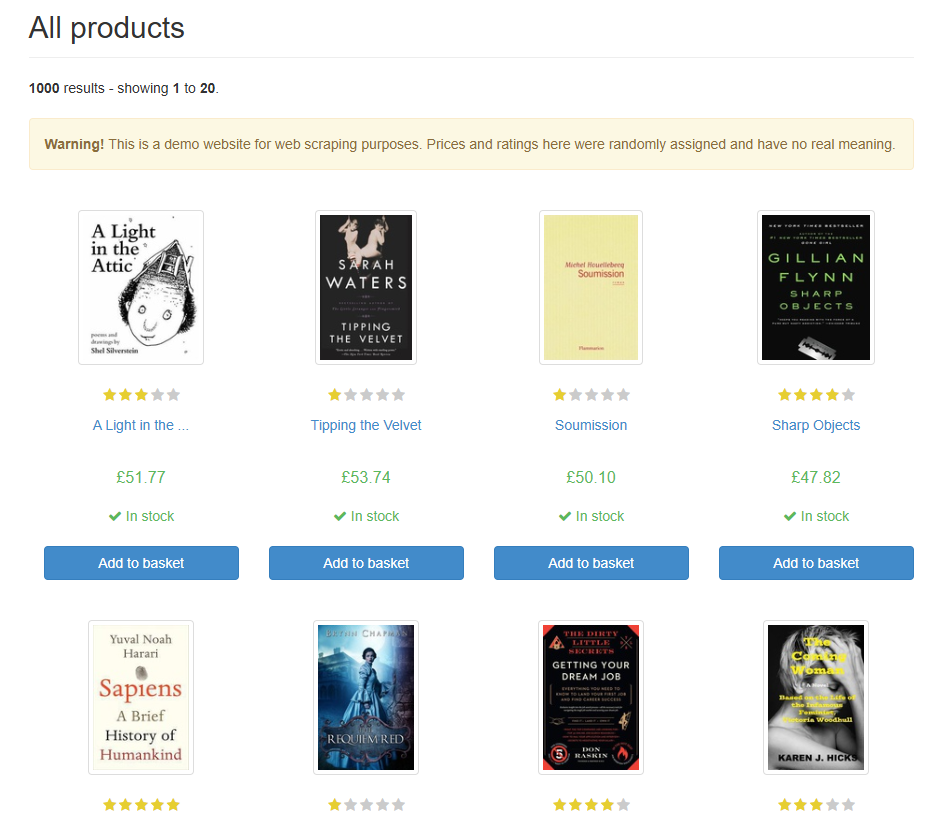Viewport: 936px width, 817px height.
Task: Add Soumission to basket
Action: coord(591,563)
